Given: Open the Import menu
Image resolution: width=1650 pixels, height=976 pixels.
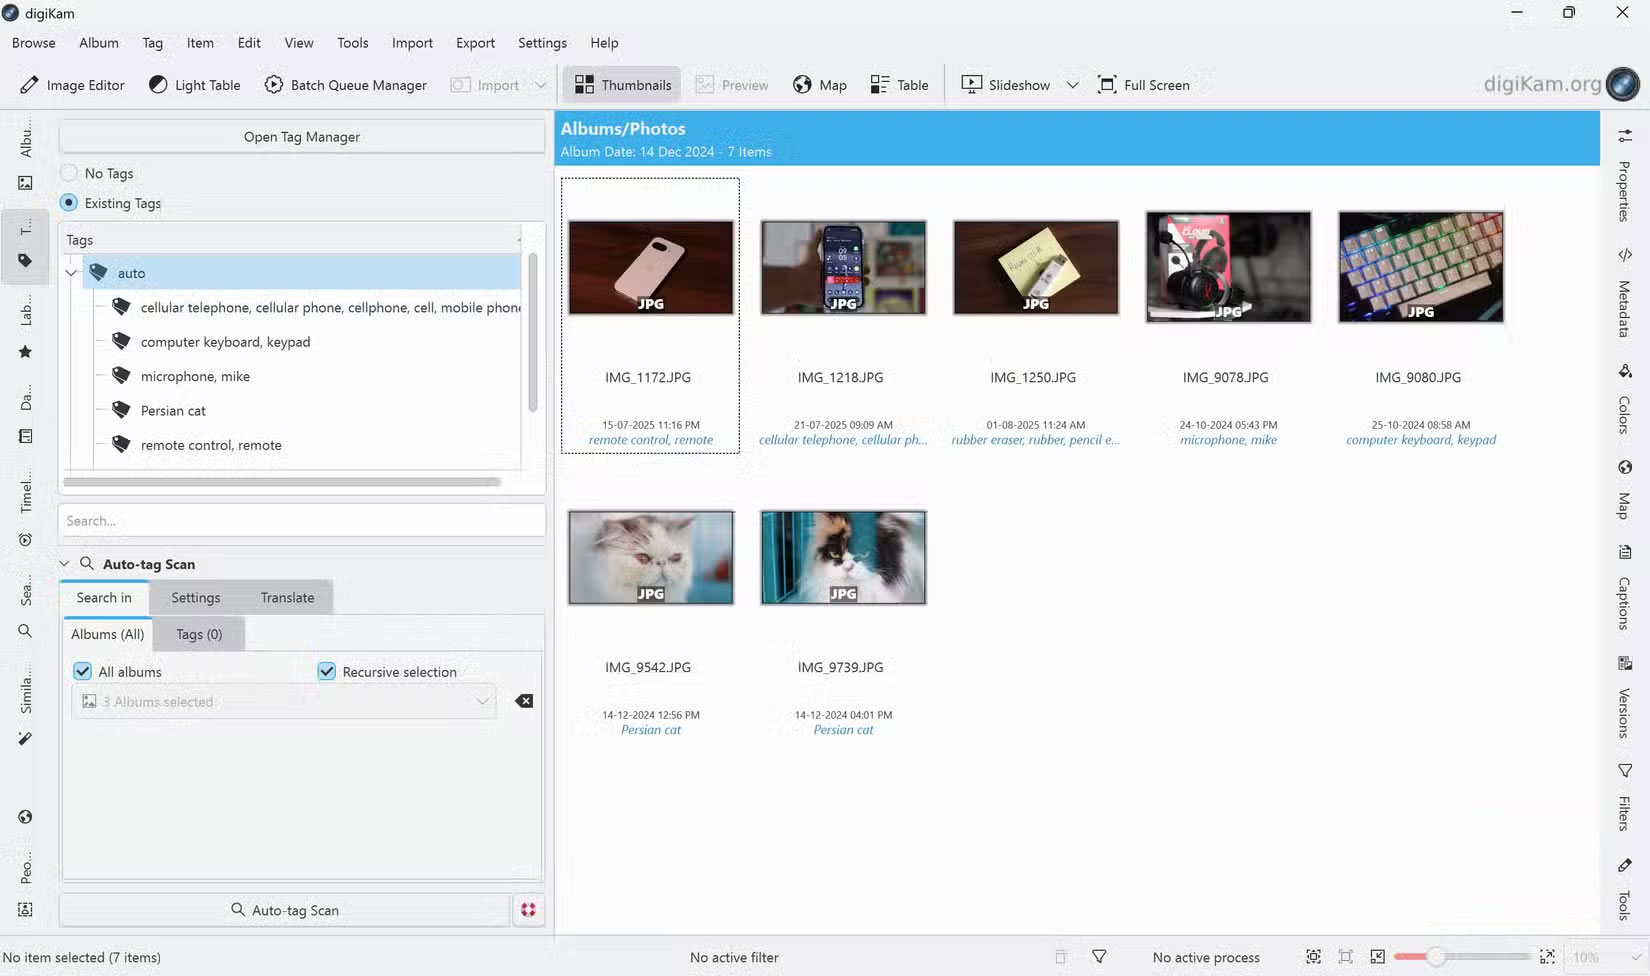Looking at the screenshot, I should point(412,43).
